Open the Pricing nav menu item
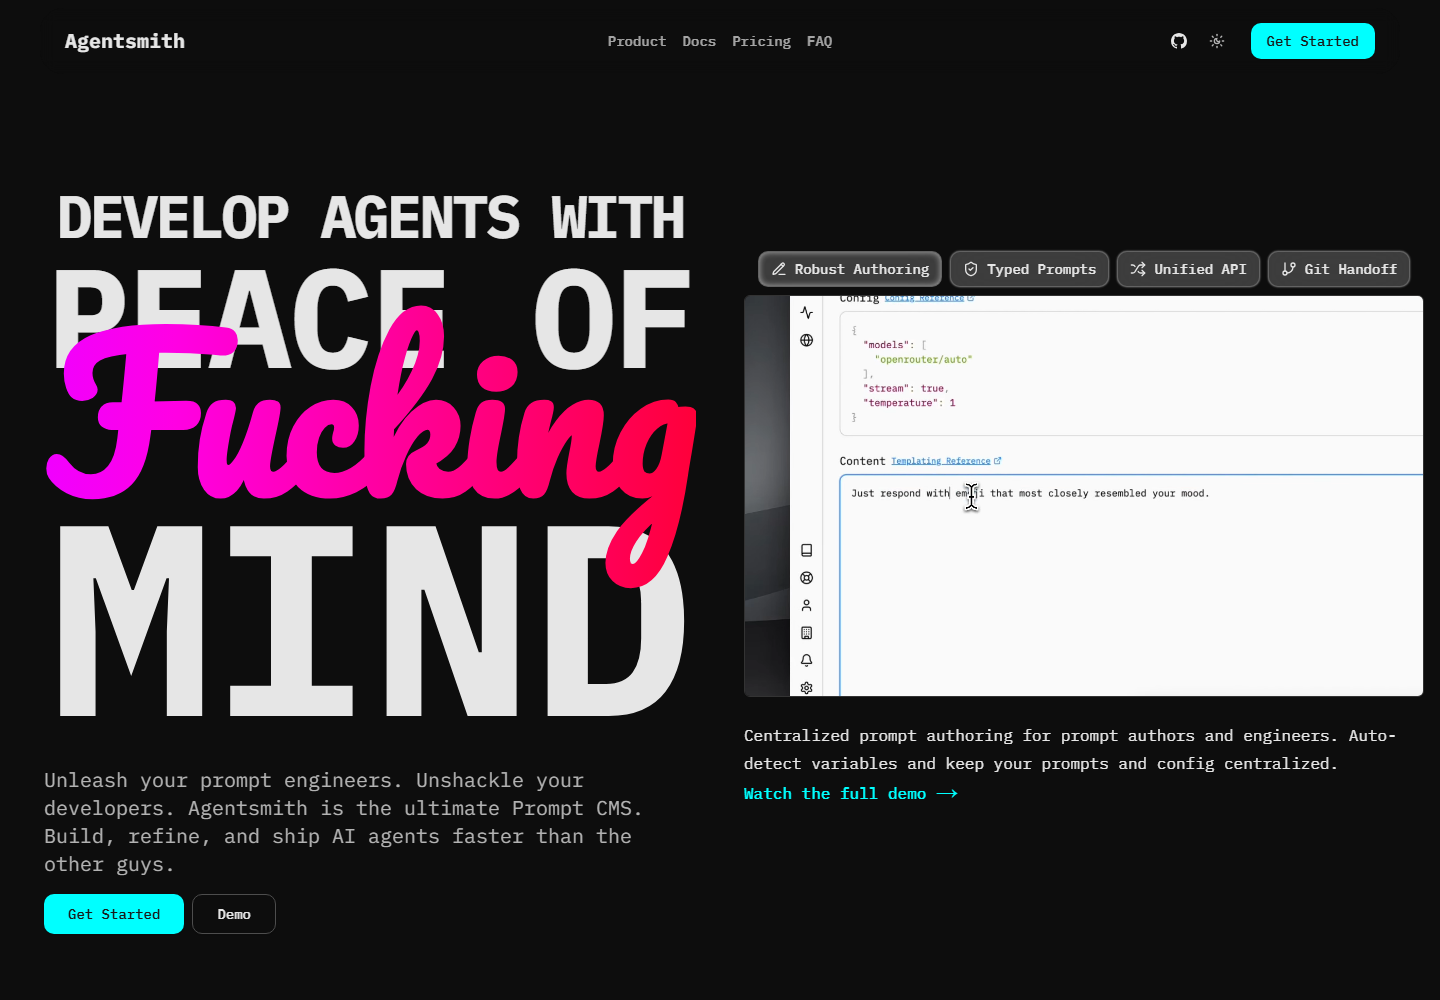The image size is (1440, 1000). (x=761, y=41)
